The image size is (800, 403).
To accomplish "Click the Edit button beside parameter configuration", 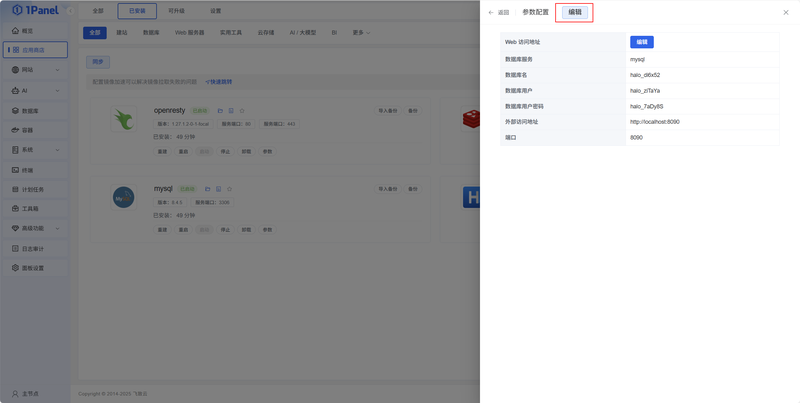I will pos(574,12).
